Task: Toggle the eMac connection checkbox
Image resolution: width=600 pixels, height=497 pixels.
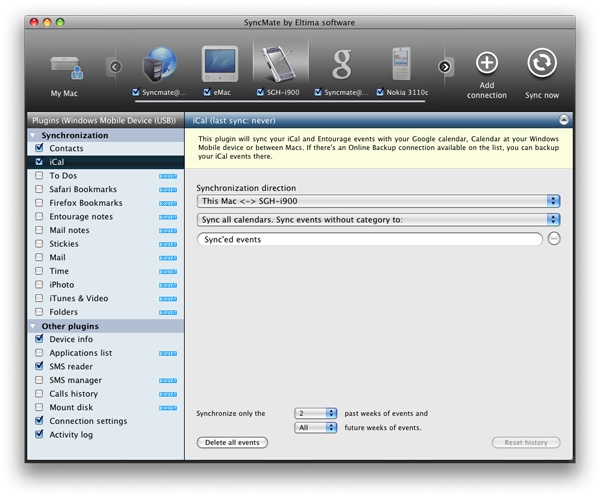Action: (x=207, y=92)
